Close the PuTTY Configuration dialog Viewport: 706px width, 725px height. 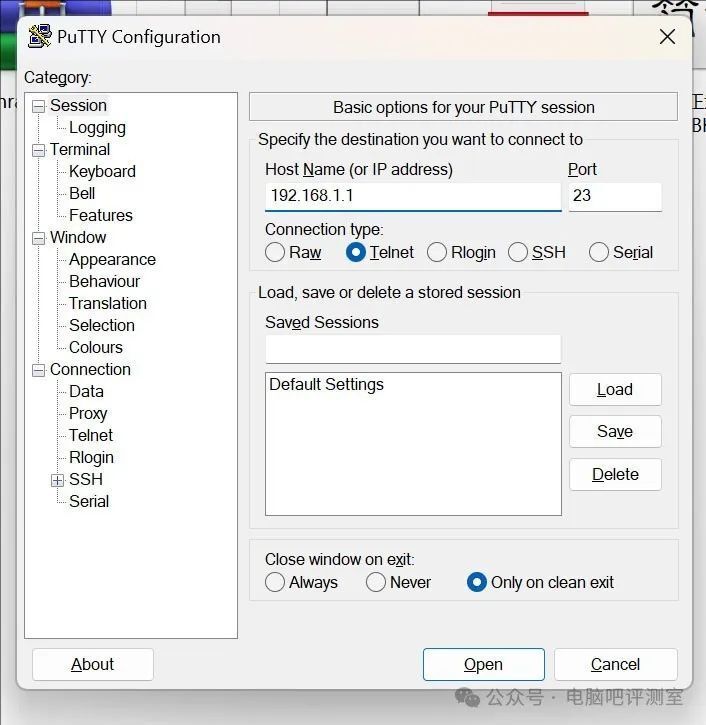[x=667, y=37]
